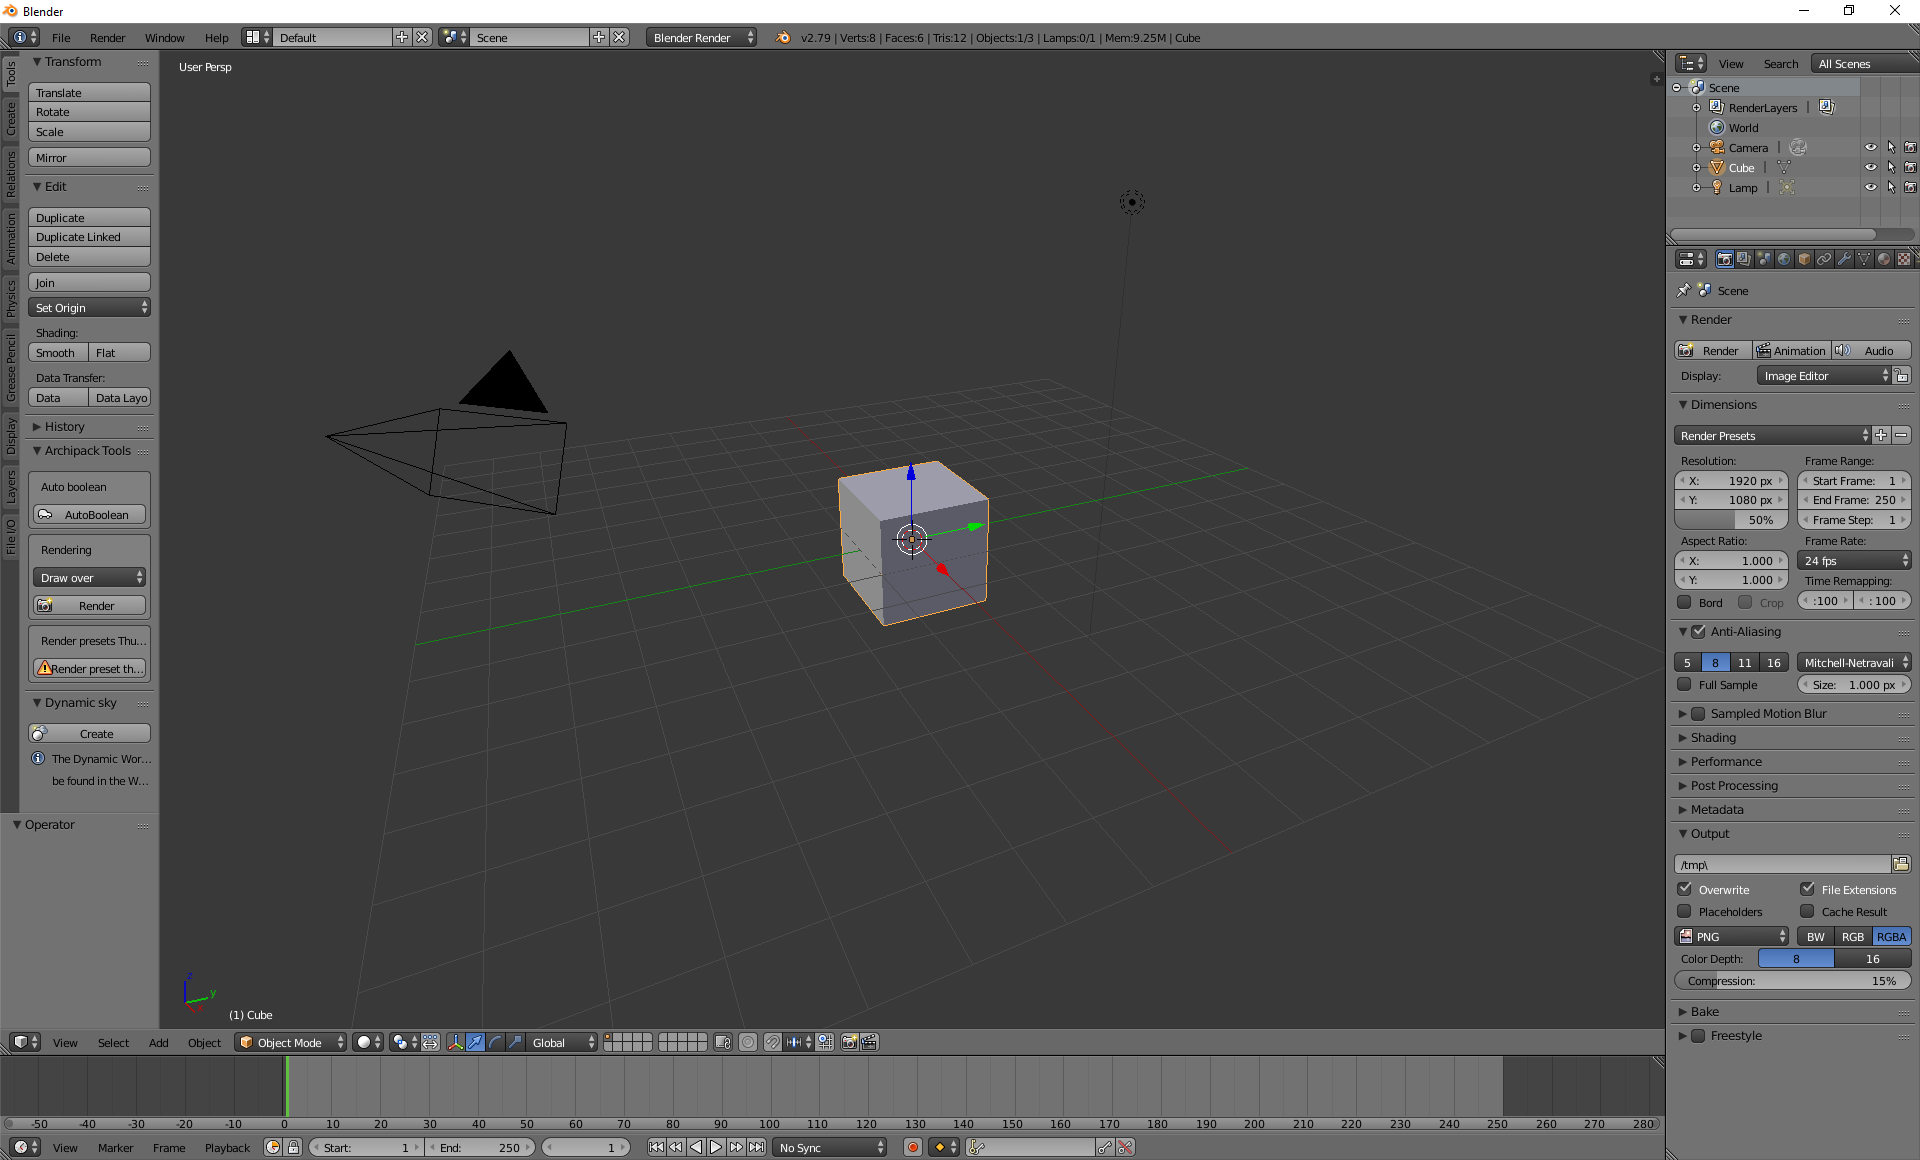
Task: Click the auto keyframe record button
Action: pos(912,1147)
